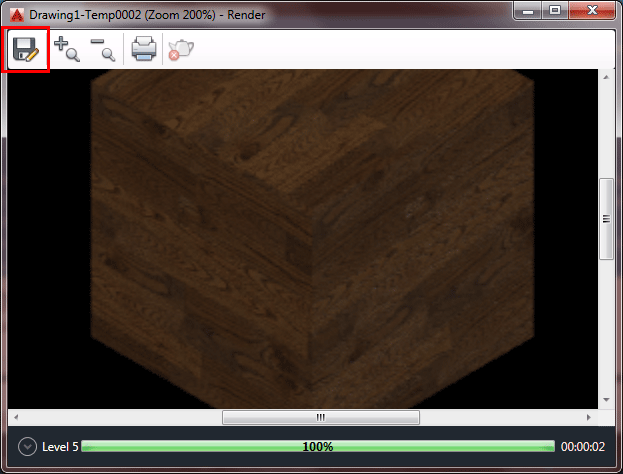The width and height of the screenshot is (623, 474).
Task: Click the vertical scrollbar down arrow
Action: 606,400
